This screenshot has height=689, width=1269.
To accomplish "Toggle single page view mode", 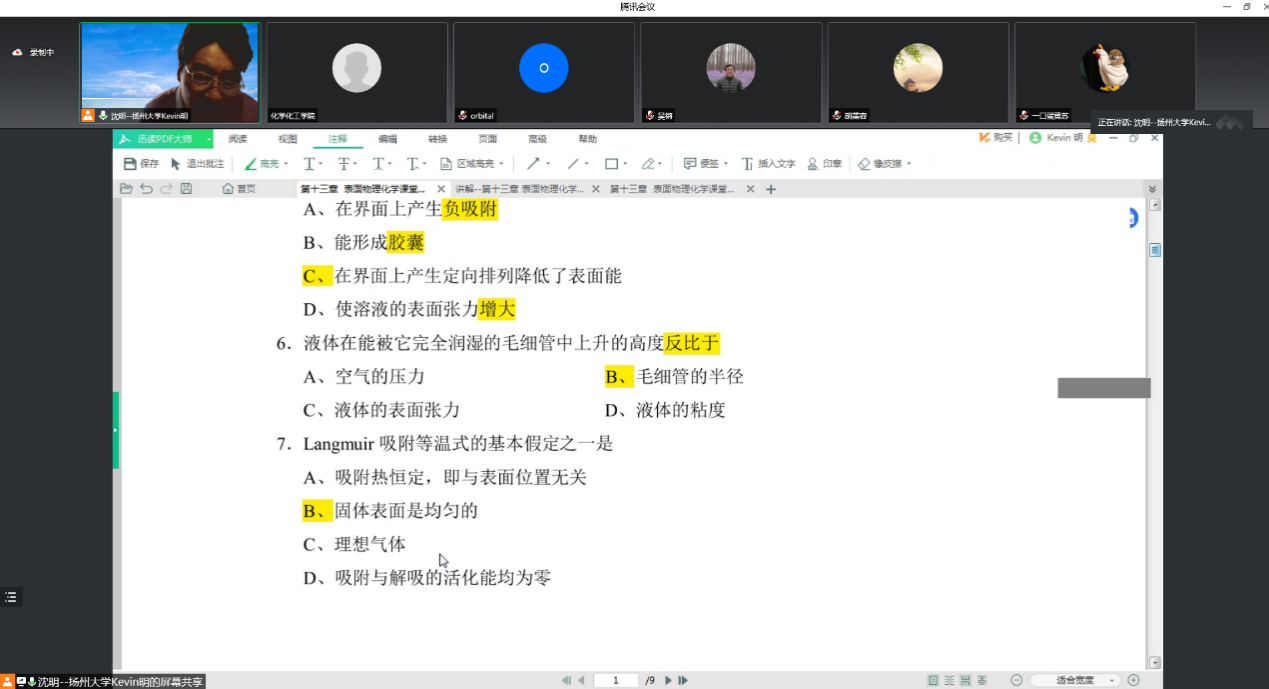I will (933, 680).
